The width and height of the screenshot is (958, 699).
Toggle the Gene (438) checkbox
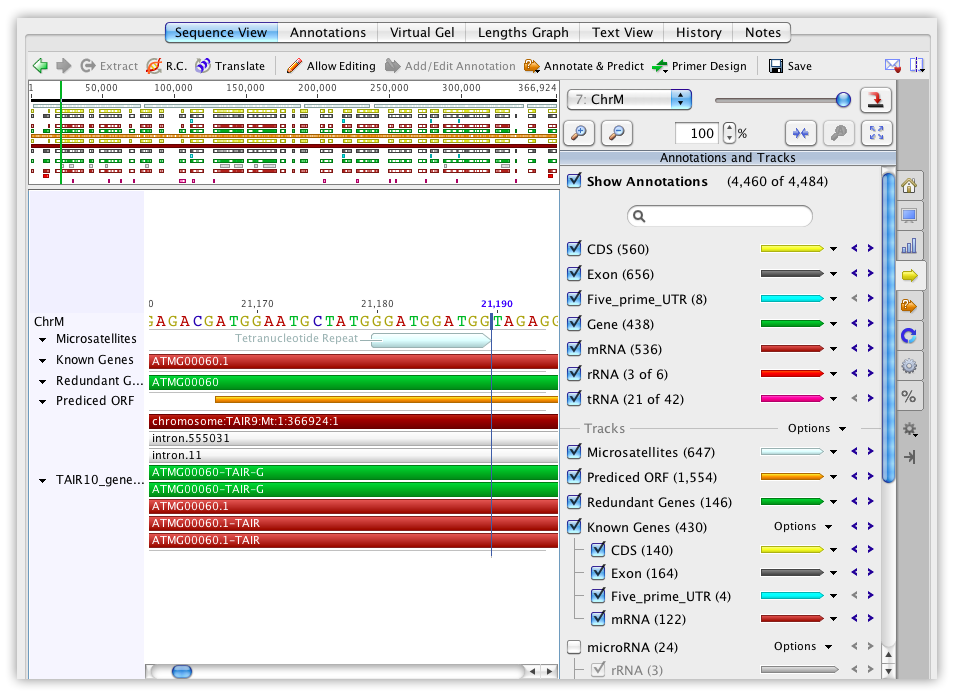(574, 323)
